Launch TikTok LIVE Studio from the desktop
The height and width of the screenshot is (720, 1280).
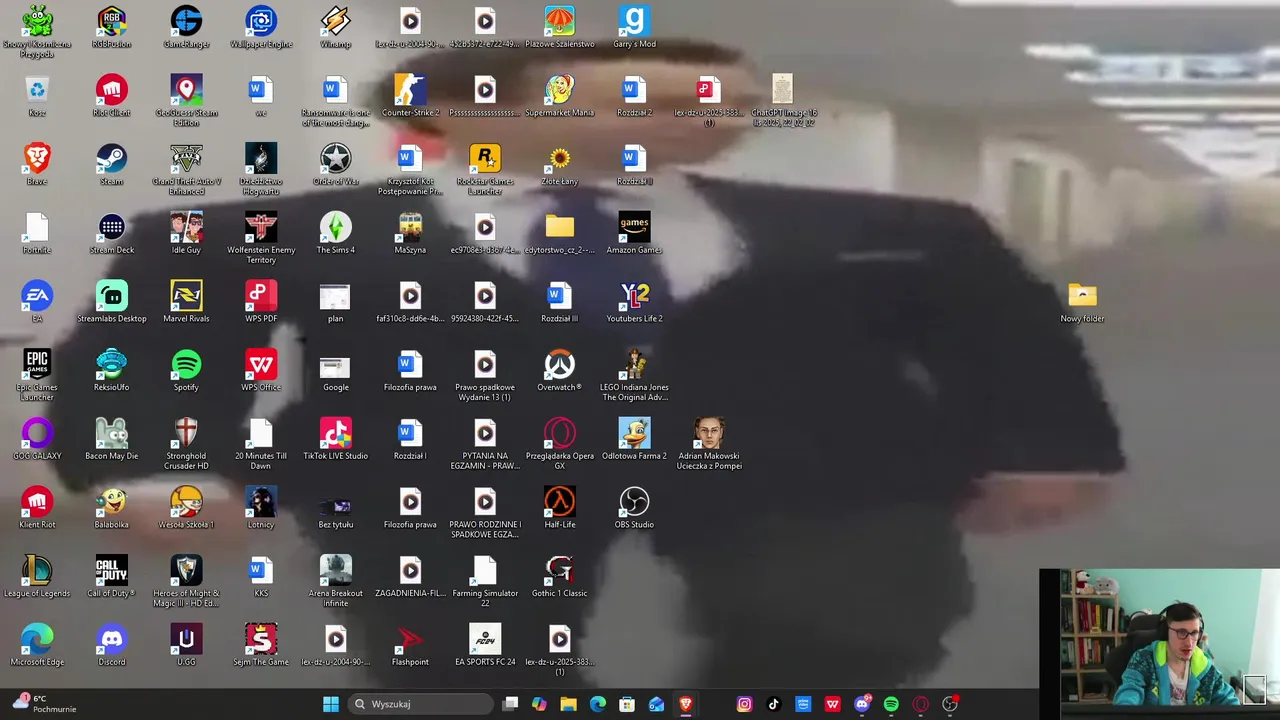[x=335, y=439]
